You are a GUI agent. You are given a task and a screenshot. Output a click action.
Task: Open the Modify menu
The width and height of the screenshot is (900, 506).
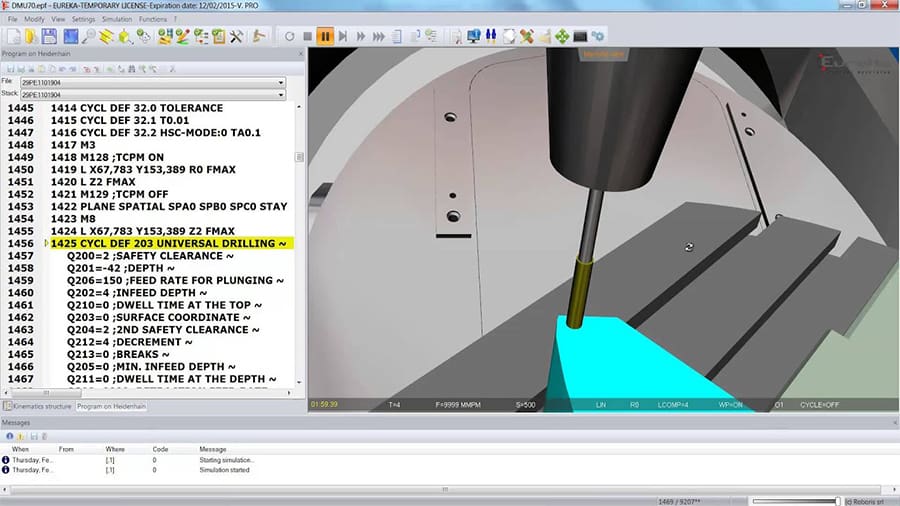click(x=34, y=20)
